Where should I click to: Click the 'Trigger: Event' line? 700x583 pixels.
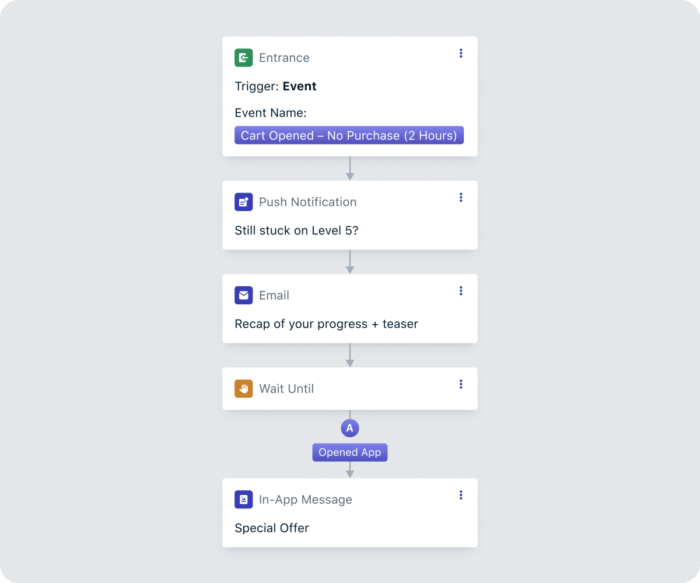[276, 86]
